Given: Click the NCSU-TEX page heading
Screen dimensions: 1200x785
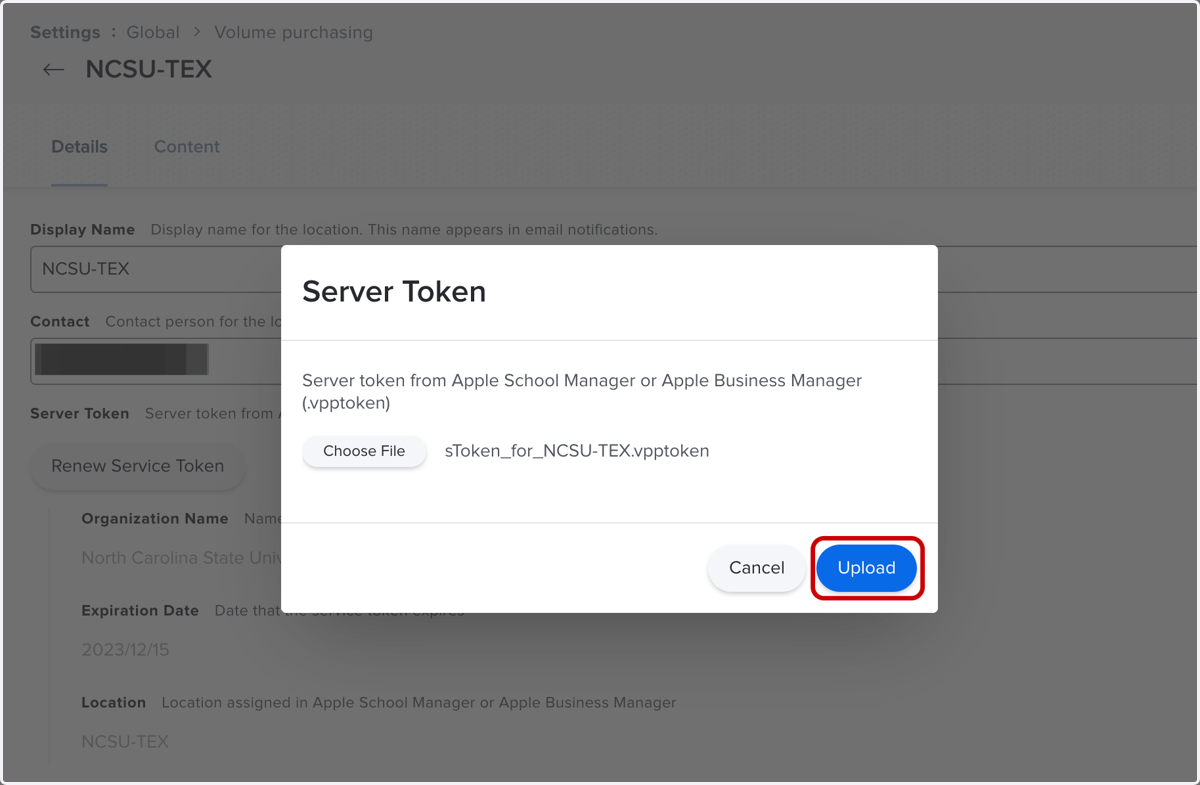Looking at the screenshot, I should pyautogui.click(x=149, y=70).
